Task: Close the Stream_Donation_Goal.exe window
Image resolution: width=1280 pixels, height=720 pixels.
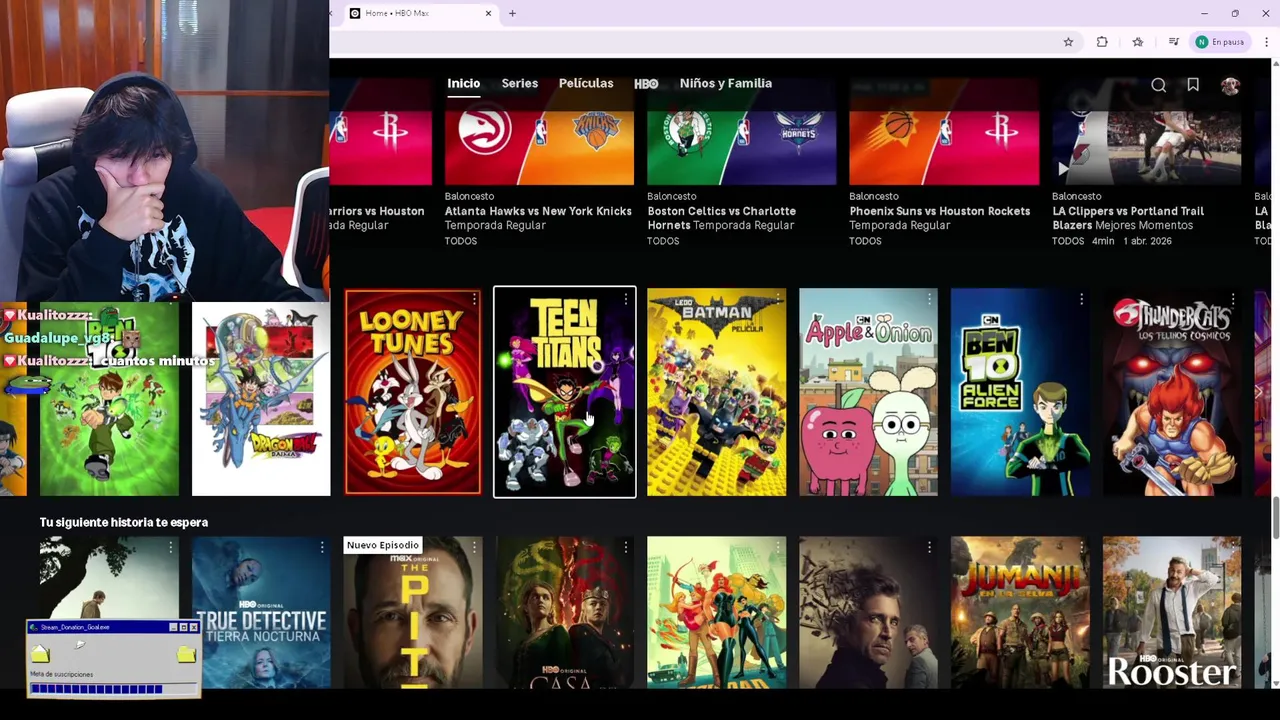Action: [x=194, y=627]
